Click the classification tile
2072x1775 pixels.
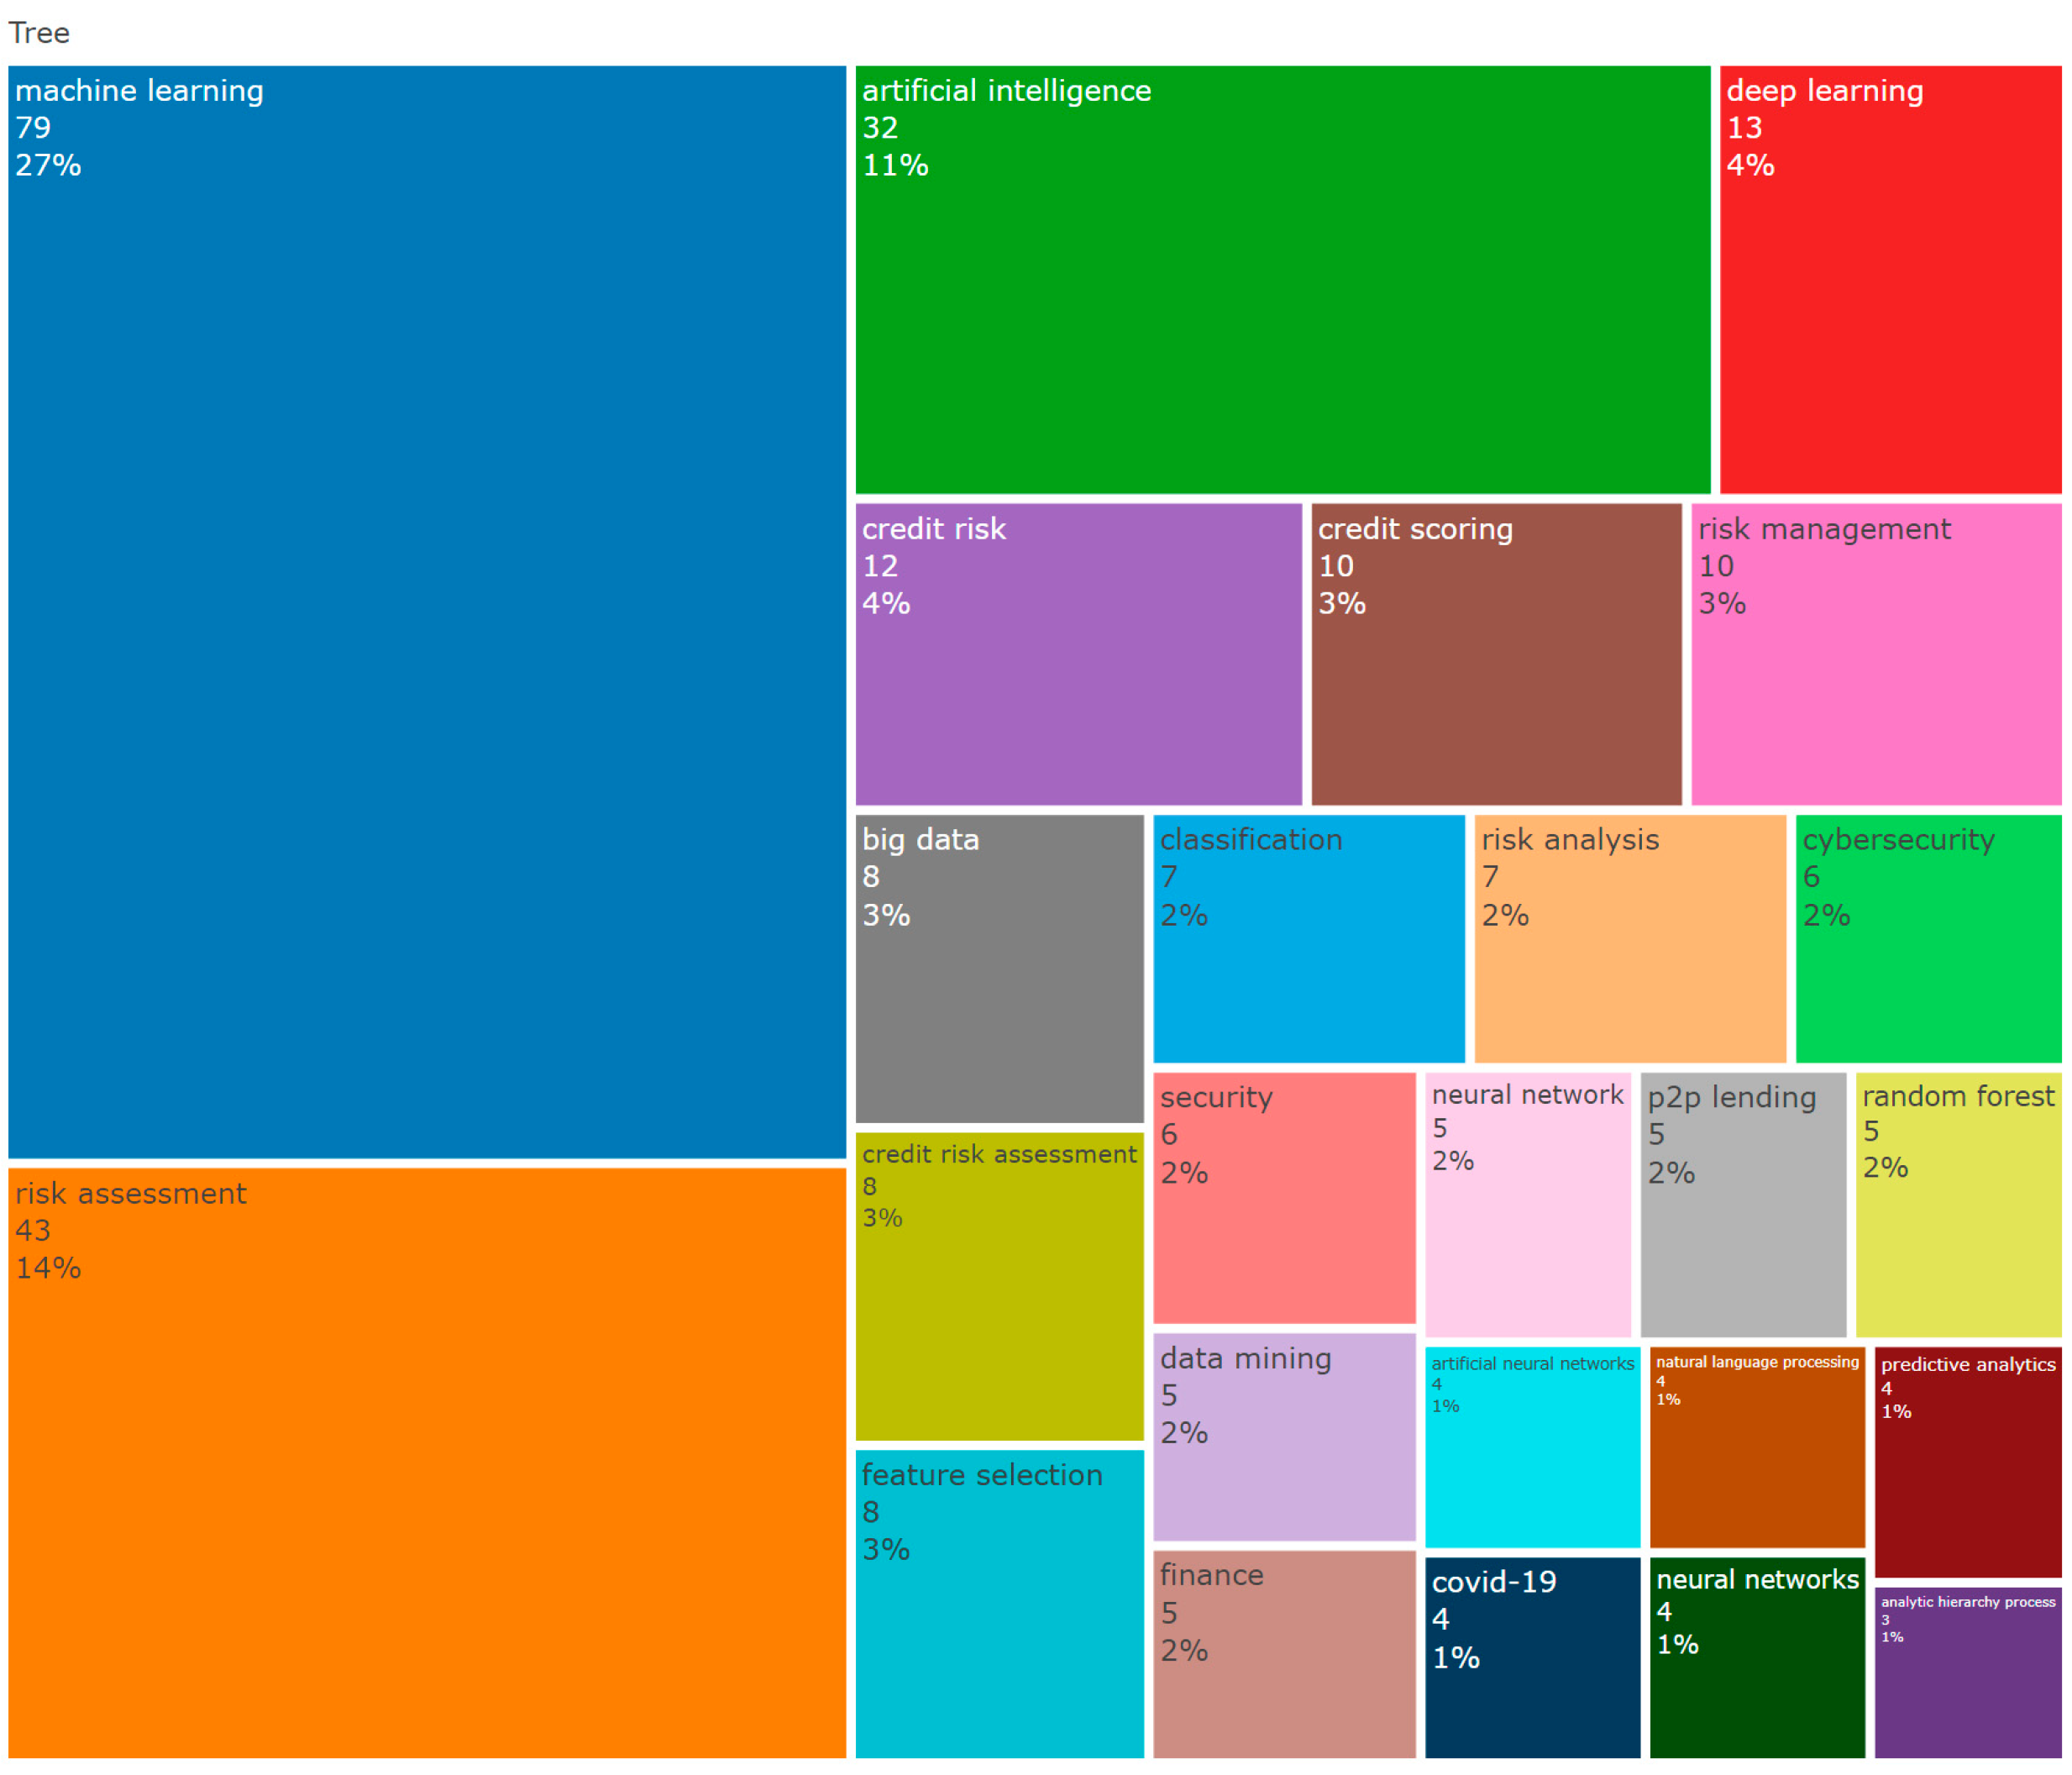1308,938
